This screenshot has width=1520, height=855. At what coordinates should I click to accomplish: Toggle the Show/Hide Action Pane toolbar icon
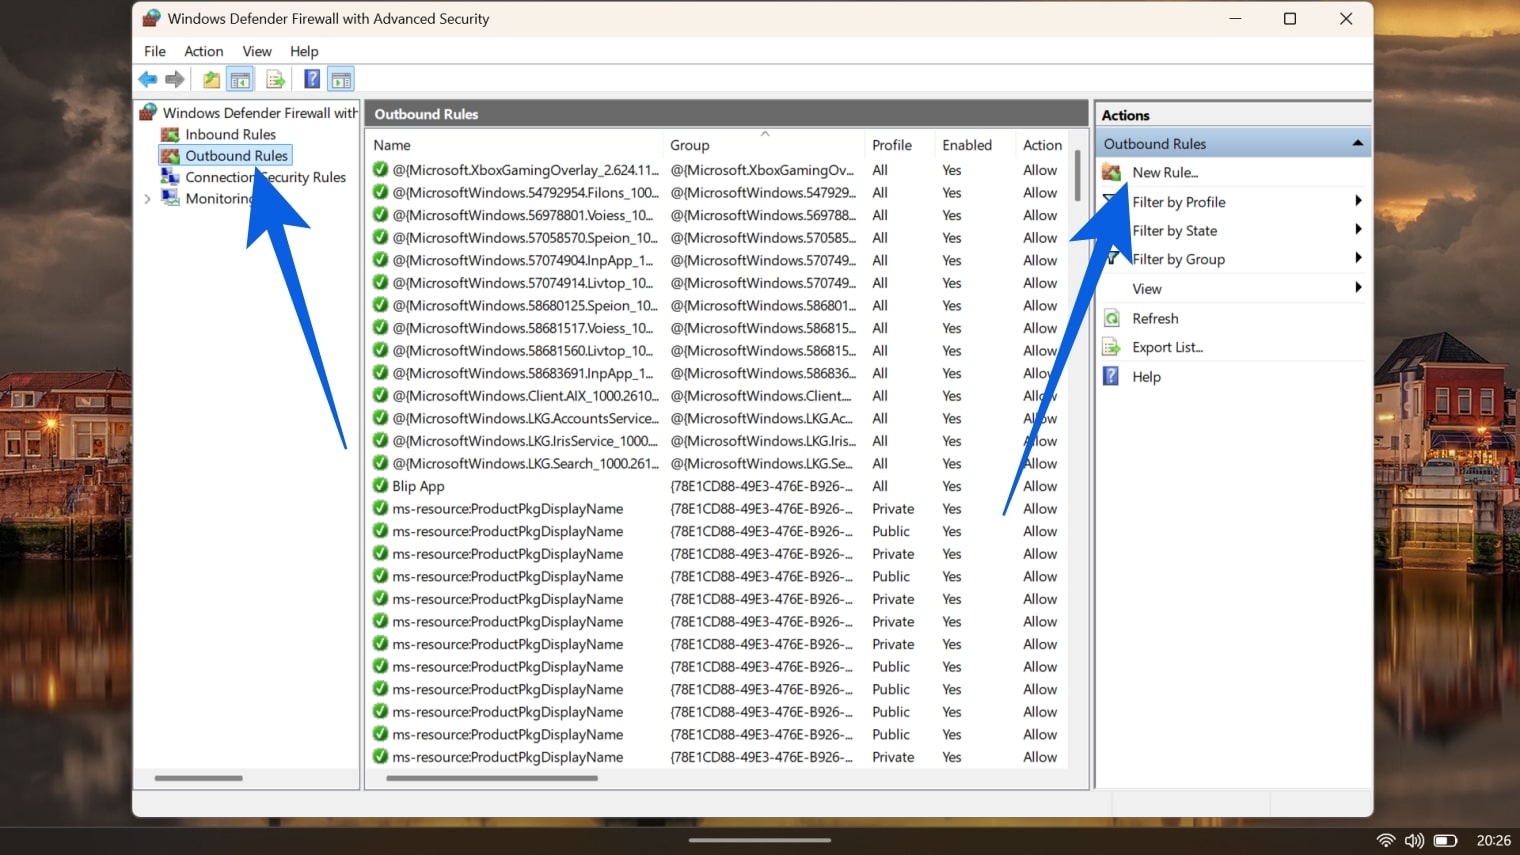pos(341,79)
